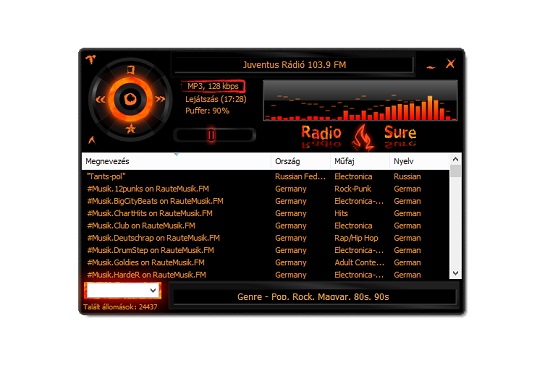Skip to next station
The image size is (550, 373).
pyautogui.click(x=160, y=99)
